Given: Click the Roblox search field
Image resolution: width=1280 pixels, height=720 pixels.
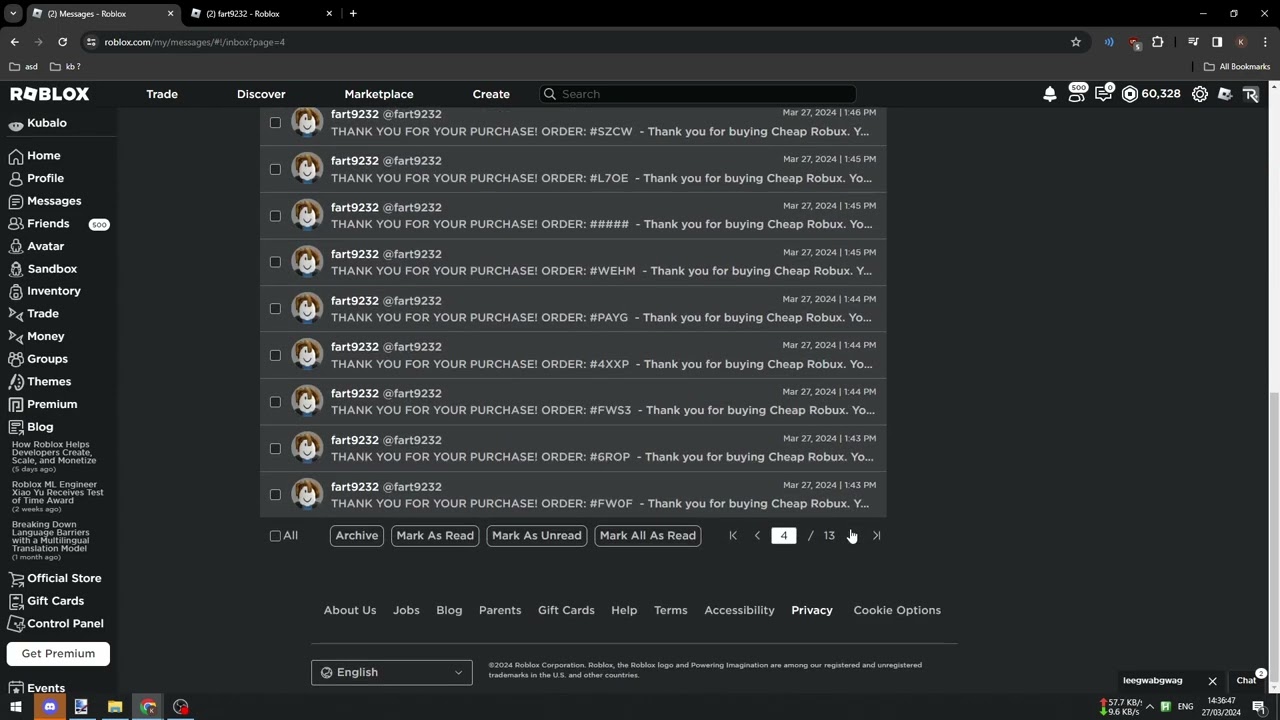Looking at the screenshot, I should pos(697,94).
